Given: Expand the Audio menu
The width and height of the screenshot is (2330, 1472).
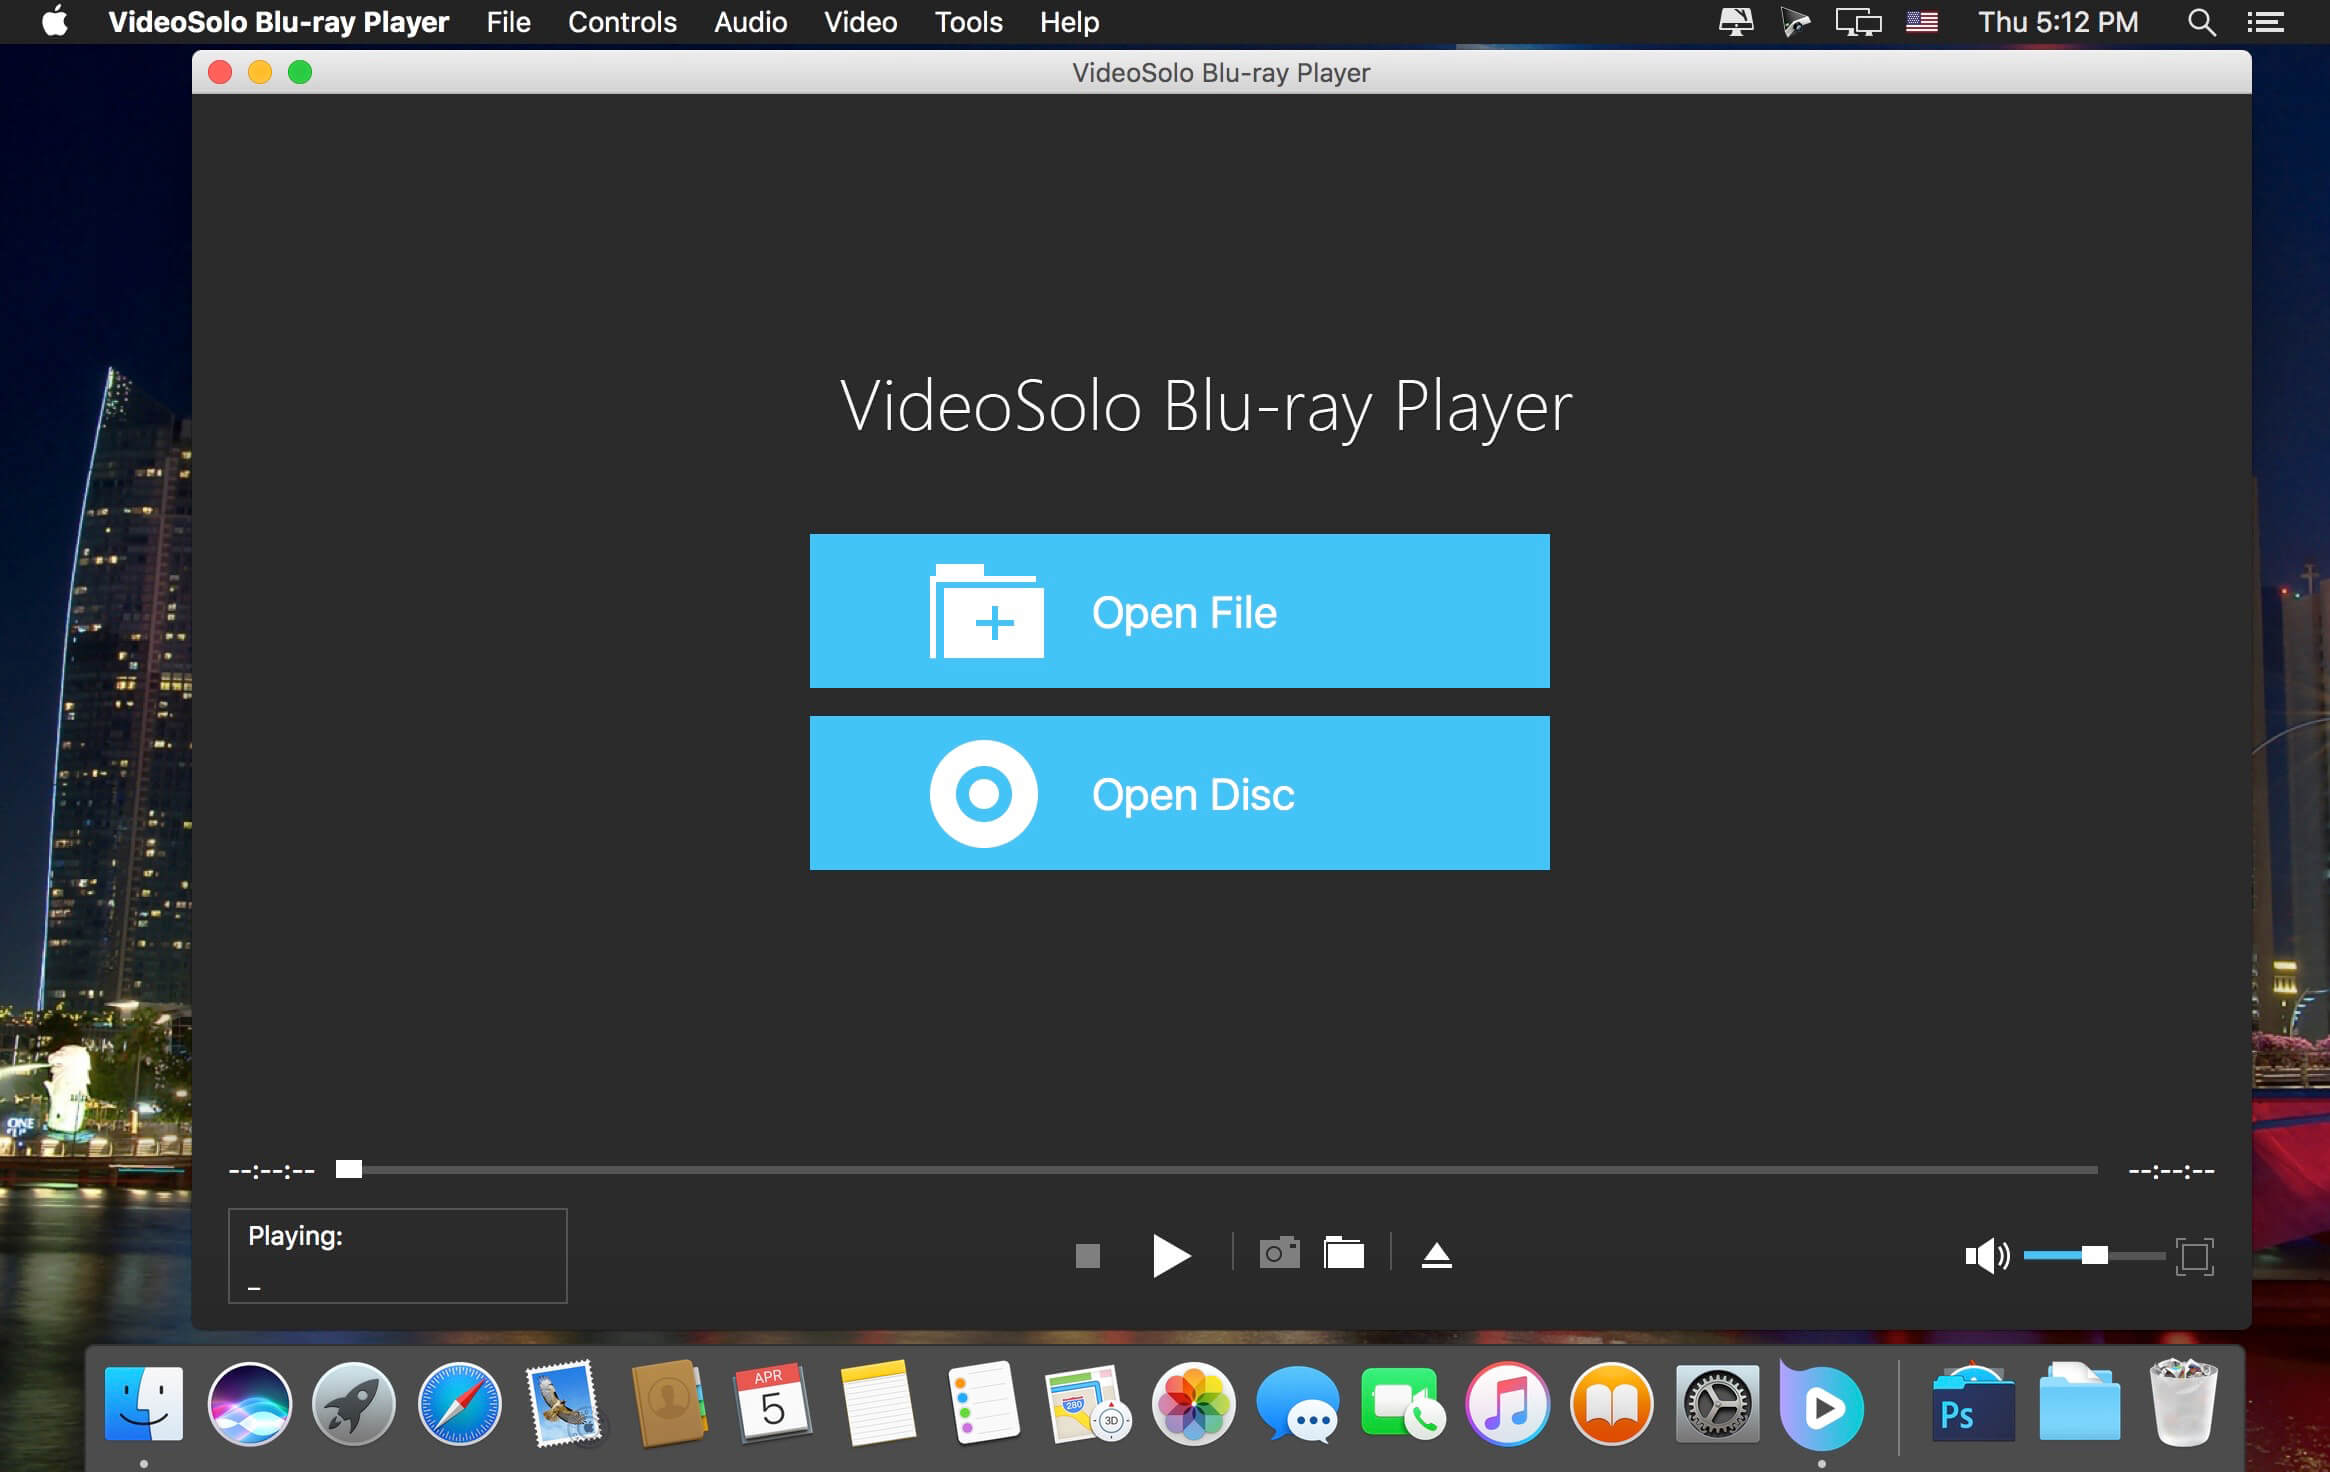Looking at the screenshot, I should pos(750,22).
